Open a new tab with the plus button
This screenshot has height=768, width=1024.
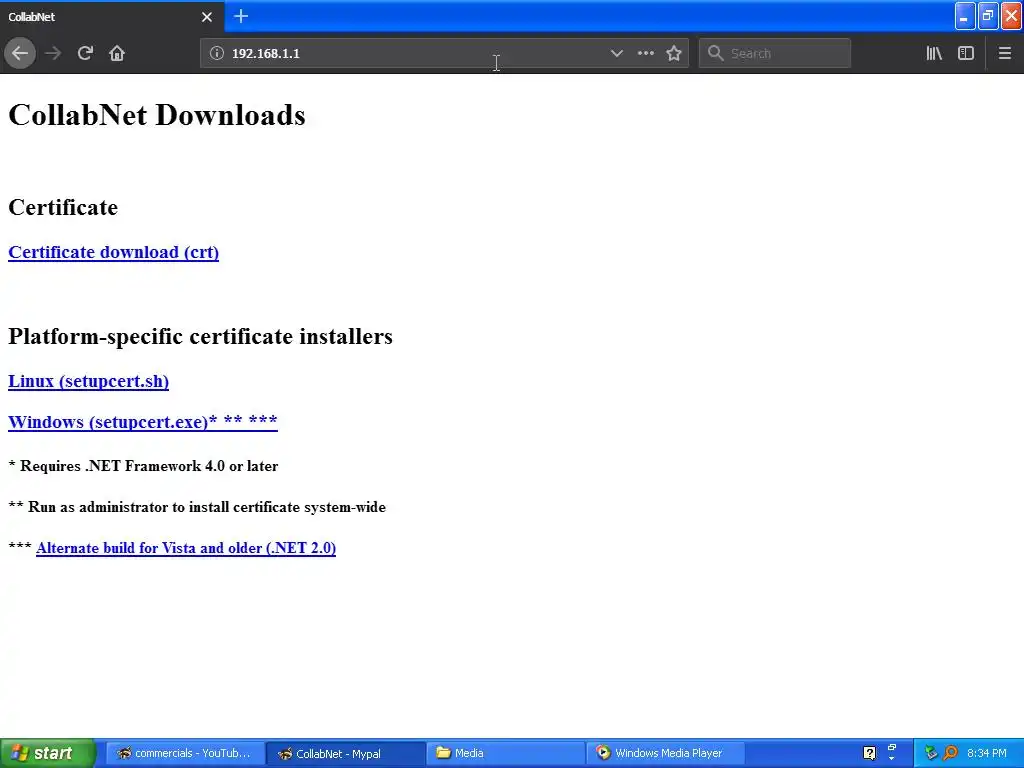241,16
